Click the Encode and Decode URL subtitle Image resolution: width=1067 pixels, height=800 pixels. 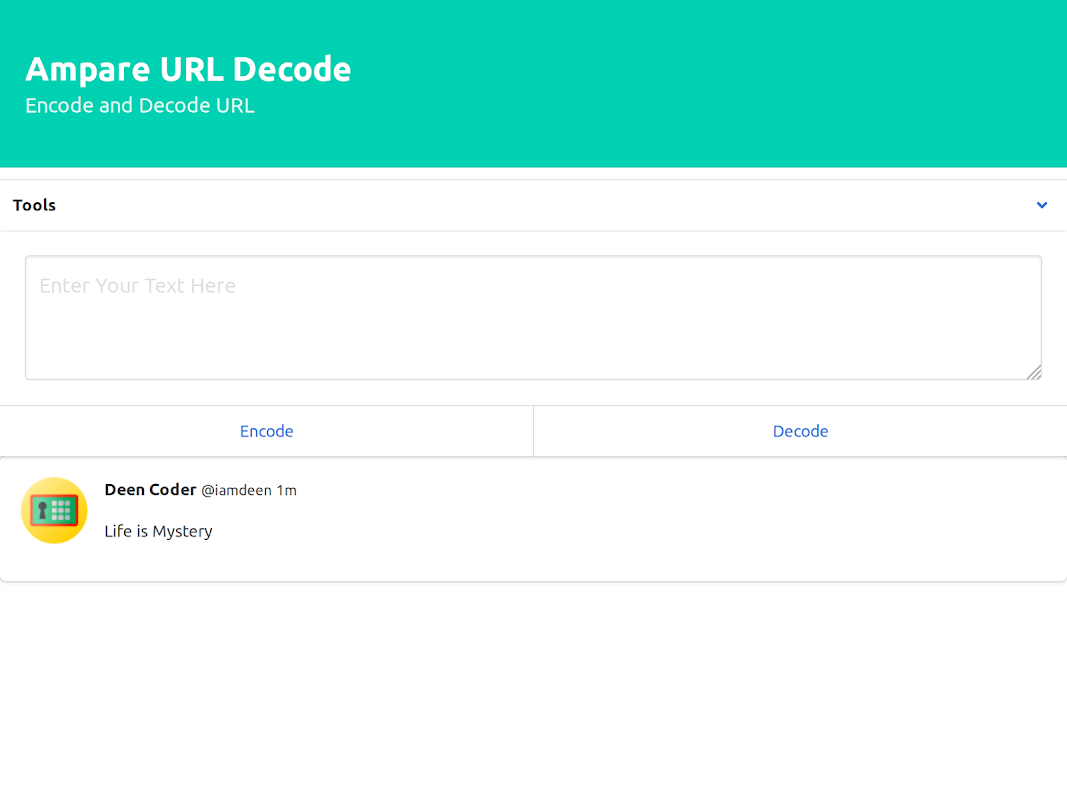tap(140, 105)
